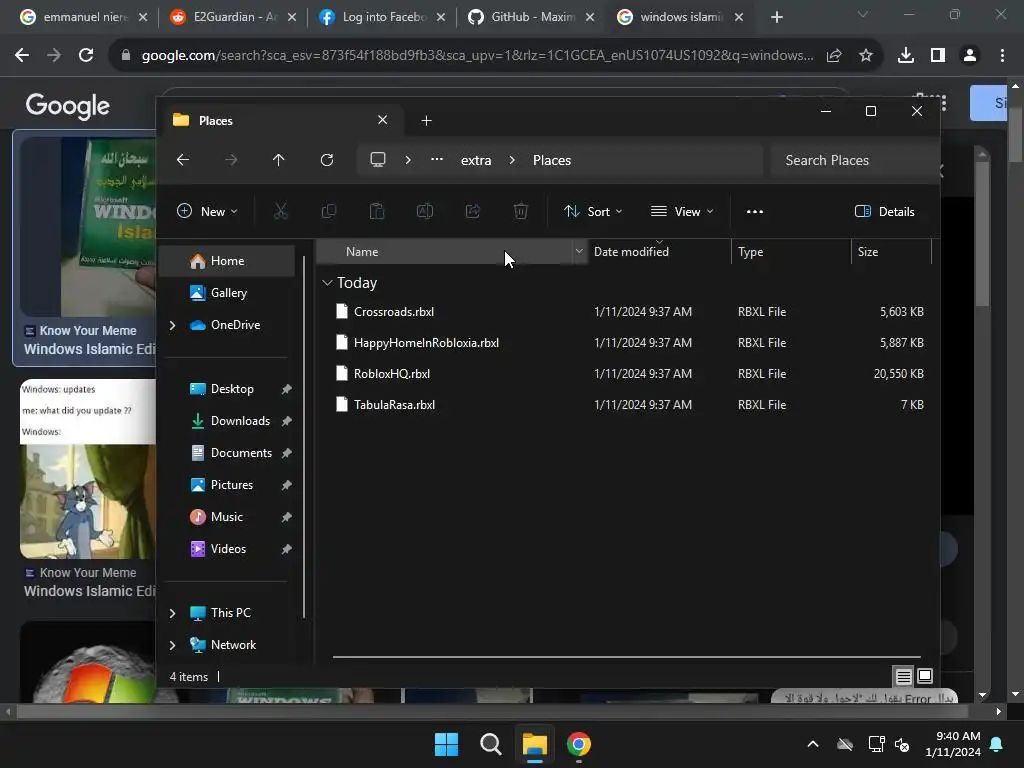This screenshot has height=768, width=1024.
Task: Click extra in breadcrumb path
Action: [x=476, y=160]
